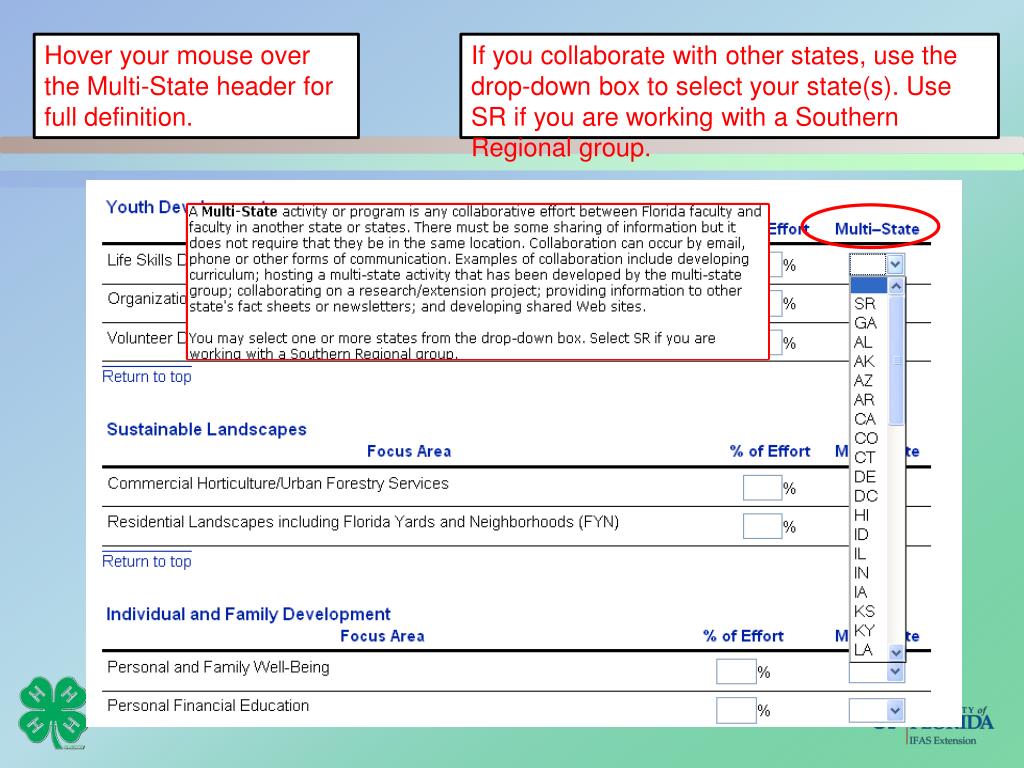Click Individual and Family Development heading
This screenshot has width=1024, height=768.
tap(248, 614)
